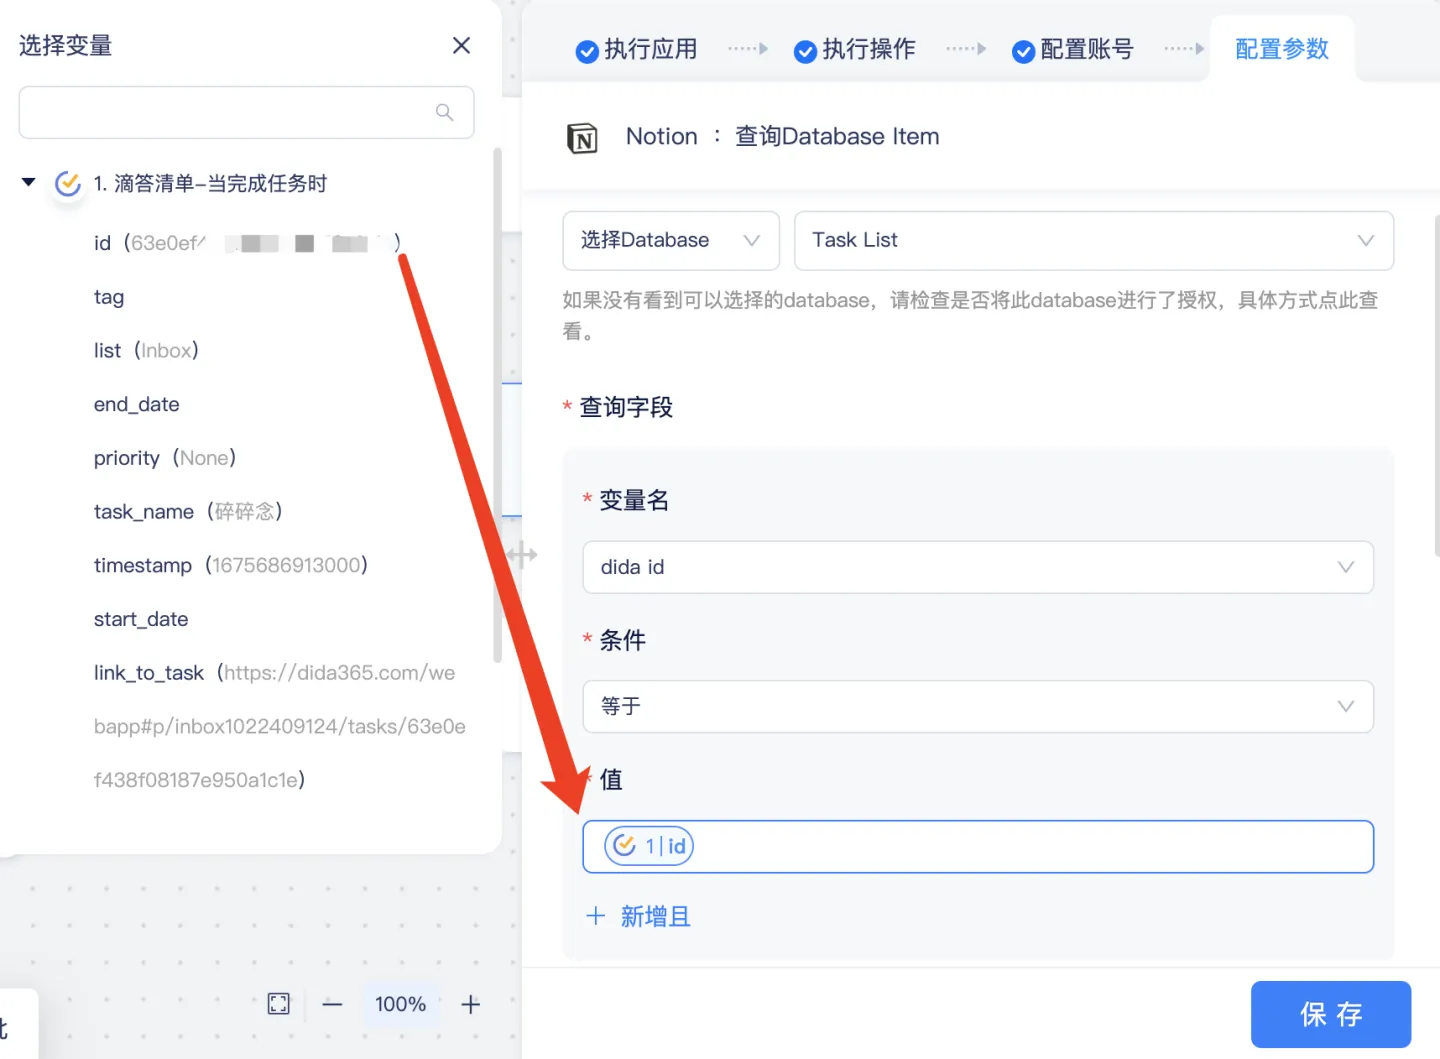Click the panel resize handle arrows icon
This screenshot has height=1059, width=1440.
(x=522, y=554)
